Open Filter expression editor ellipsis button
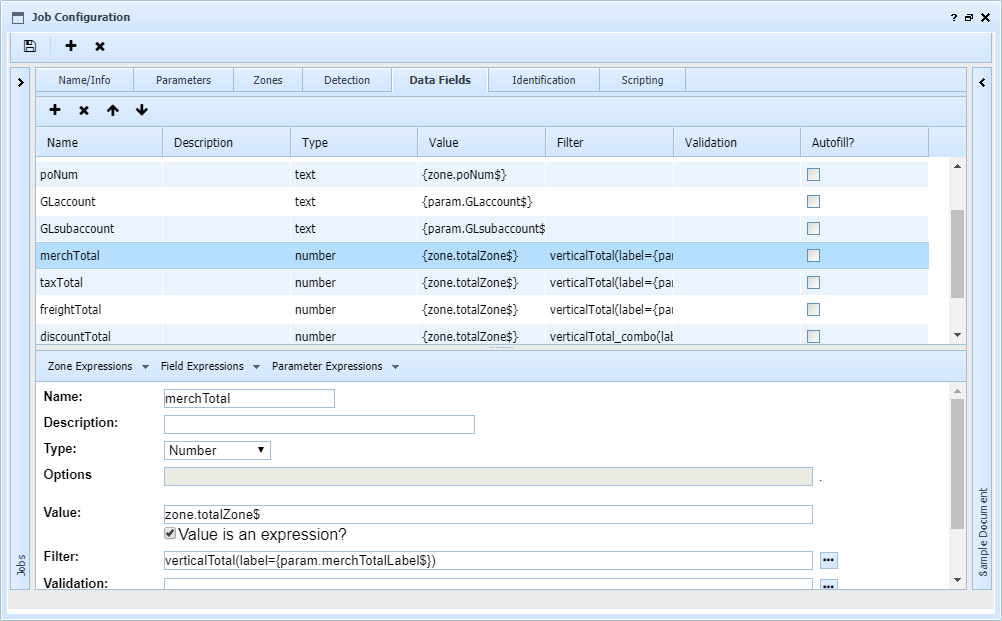Viewport: 1002px width, 621px height. pyautogui.click(x=828, y=560)
